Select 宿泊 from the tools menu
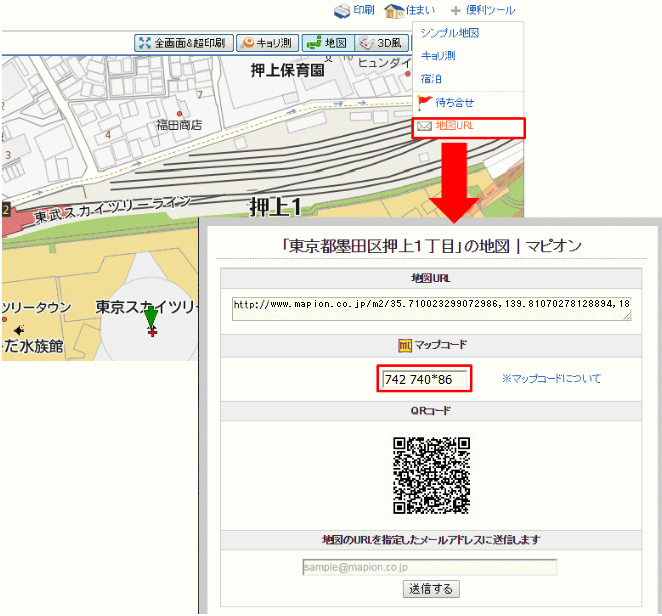 tap(431, 77)
